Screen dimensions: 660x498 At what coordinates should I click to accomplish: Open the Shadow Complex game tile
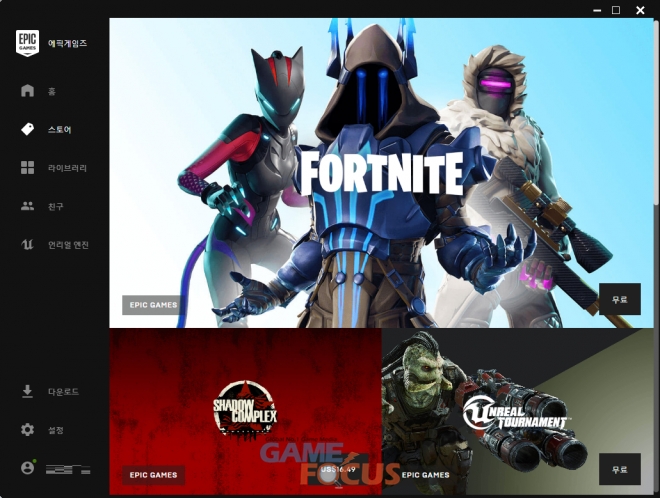(245, 411)
